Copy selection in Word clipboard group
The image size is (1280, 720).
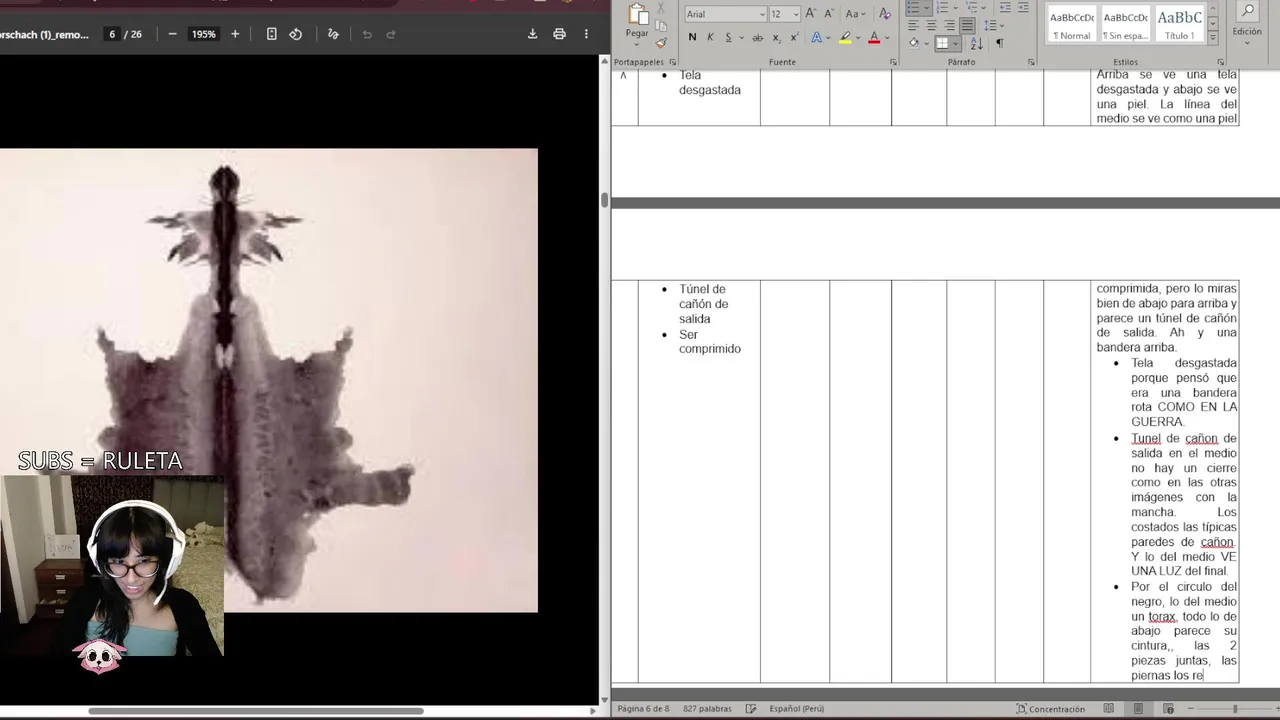click(661, 25)
